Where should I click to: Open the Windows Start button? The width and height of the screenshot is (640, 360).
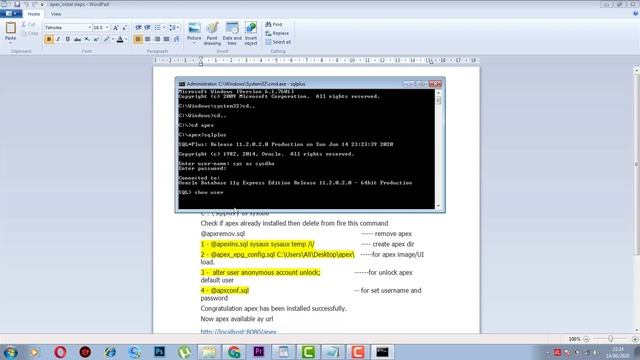(x=10, y=352)
